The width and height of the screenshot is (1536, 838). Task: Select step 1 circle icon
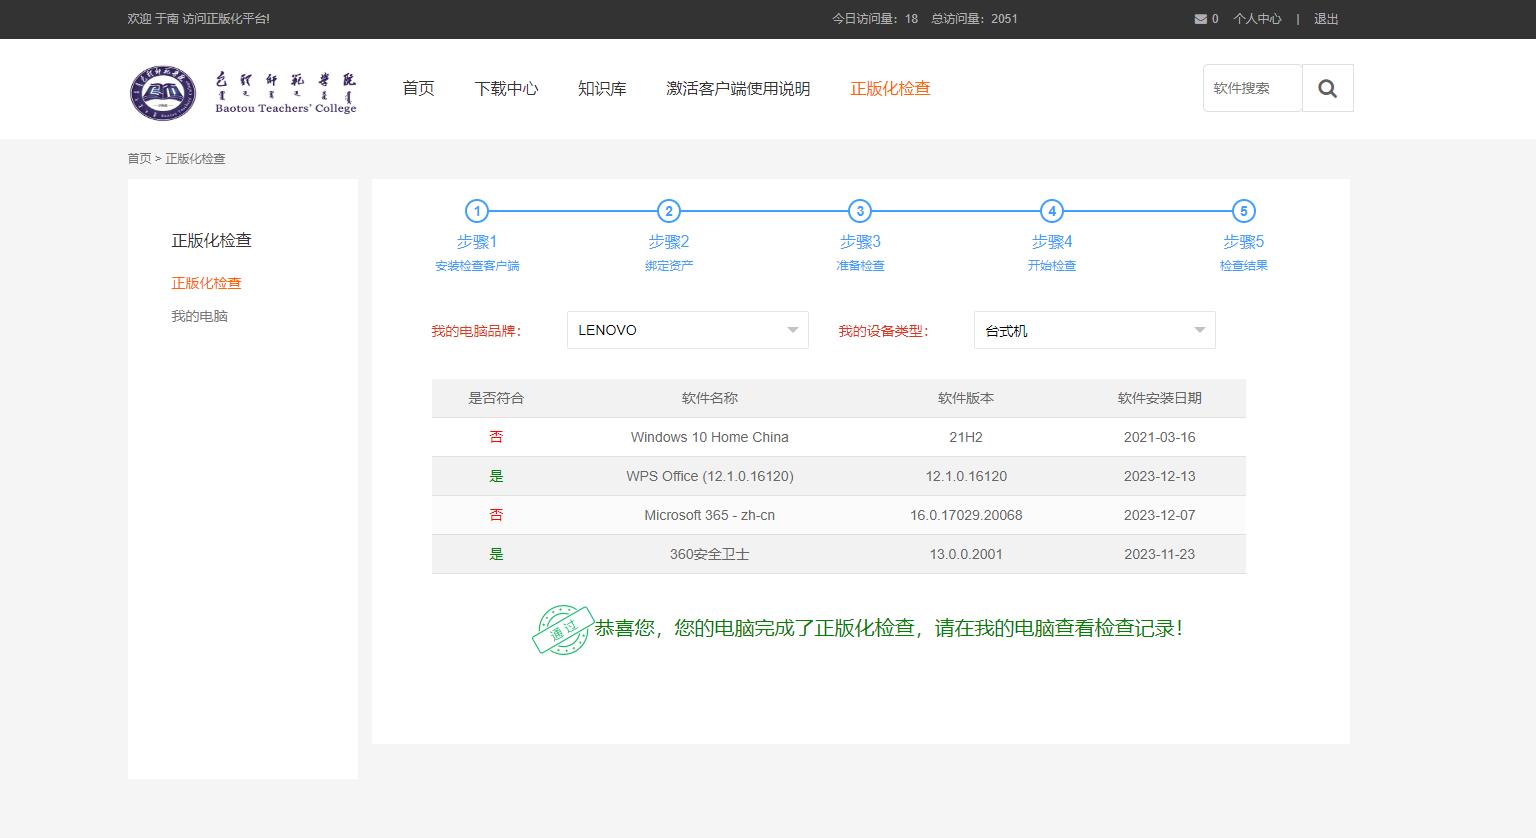click(477, 211)
